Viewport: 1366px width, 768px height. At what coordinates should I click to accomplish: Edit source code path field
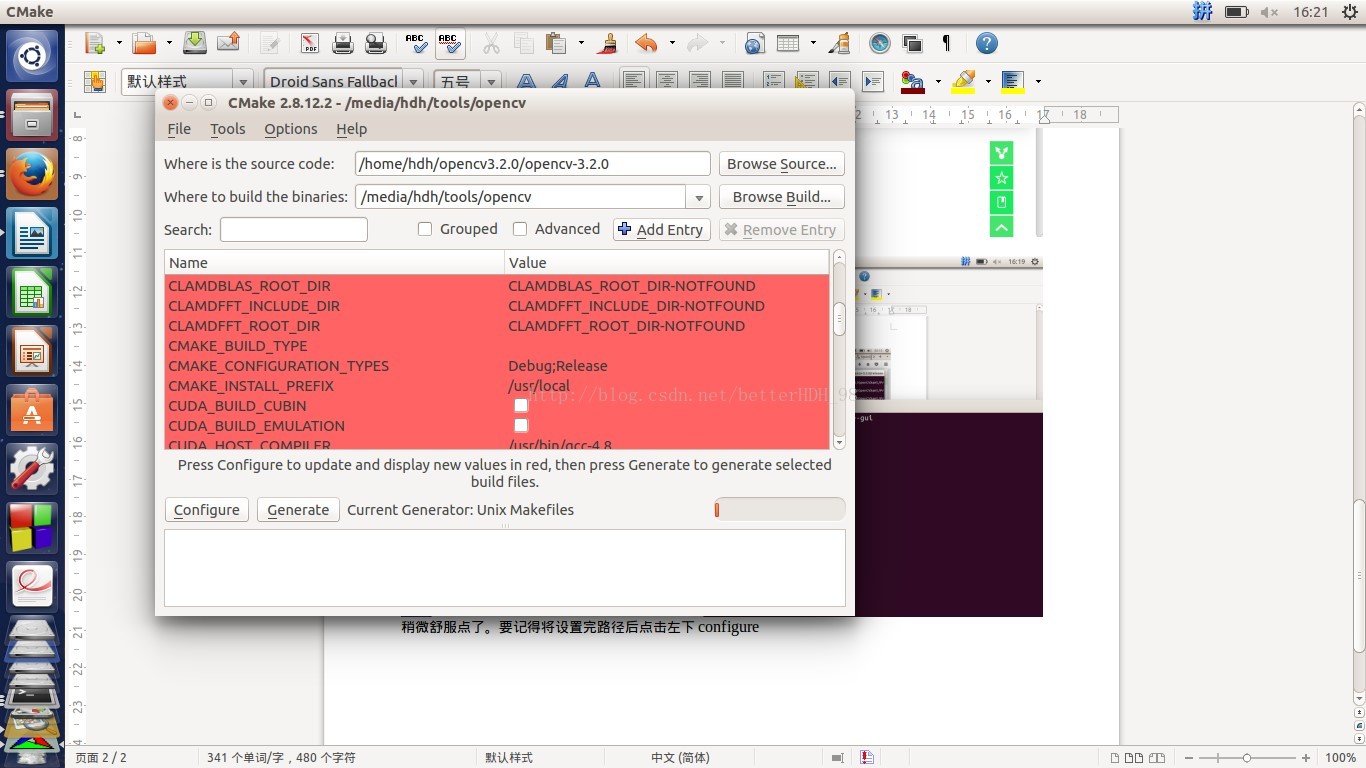[533, 164]
